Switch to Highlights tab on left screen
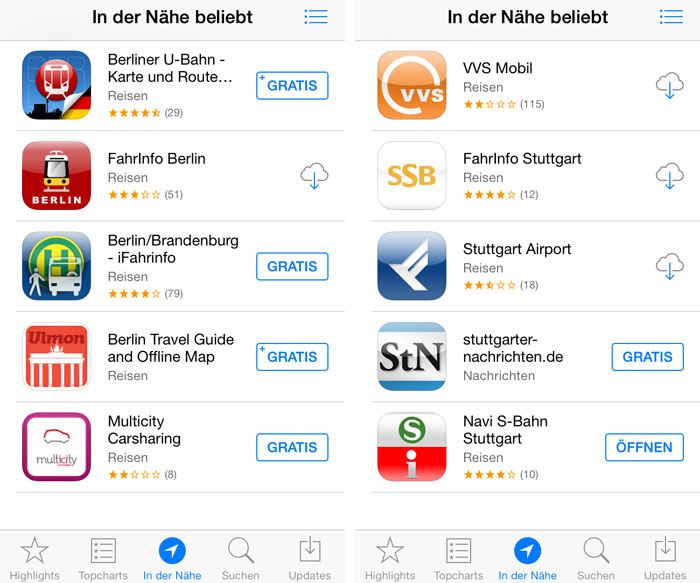Image resolution: width=700 pixels, height=583 pixels. [34, 558]
